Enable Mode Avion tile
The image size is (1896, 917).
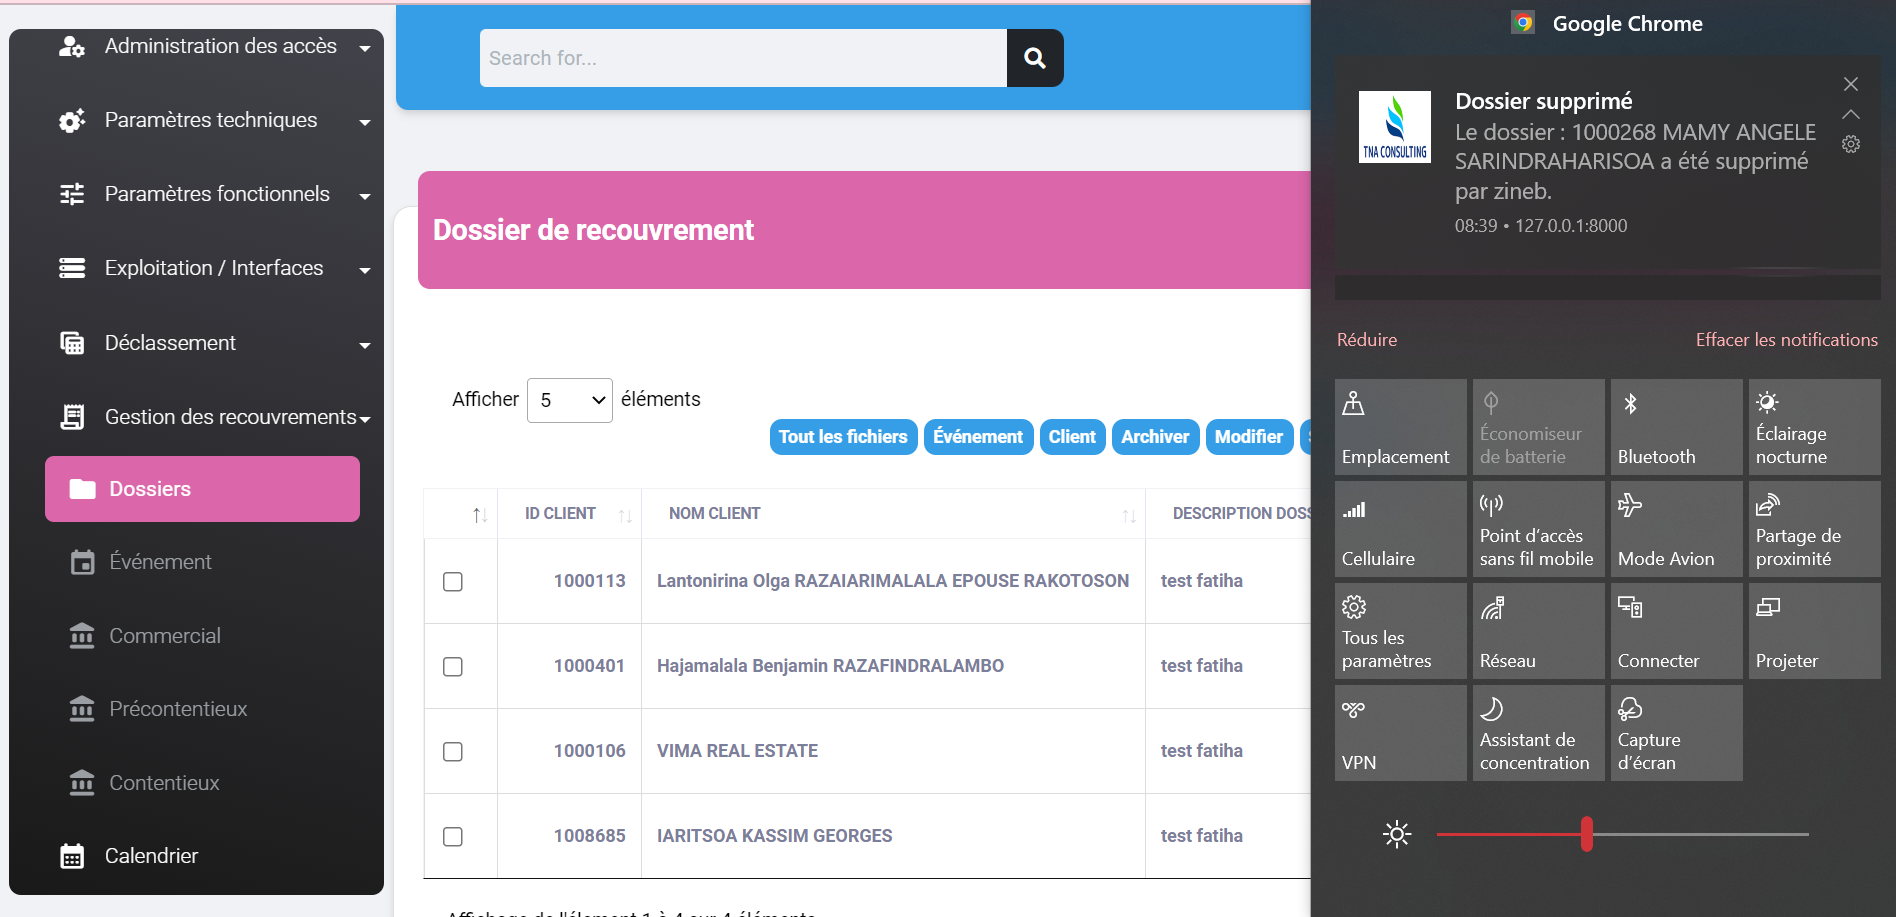point(1676,529)
